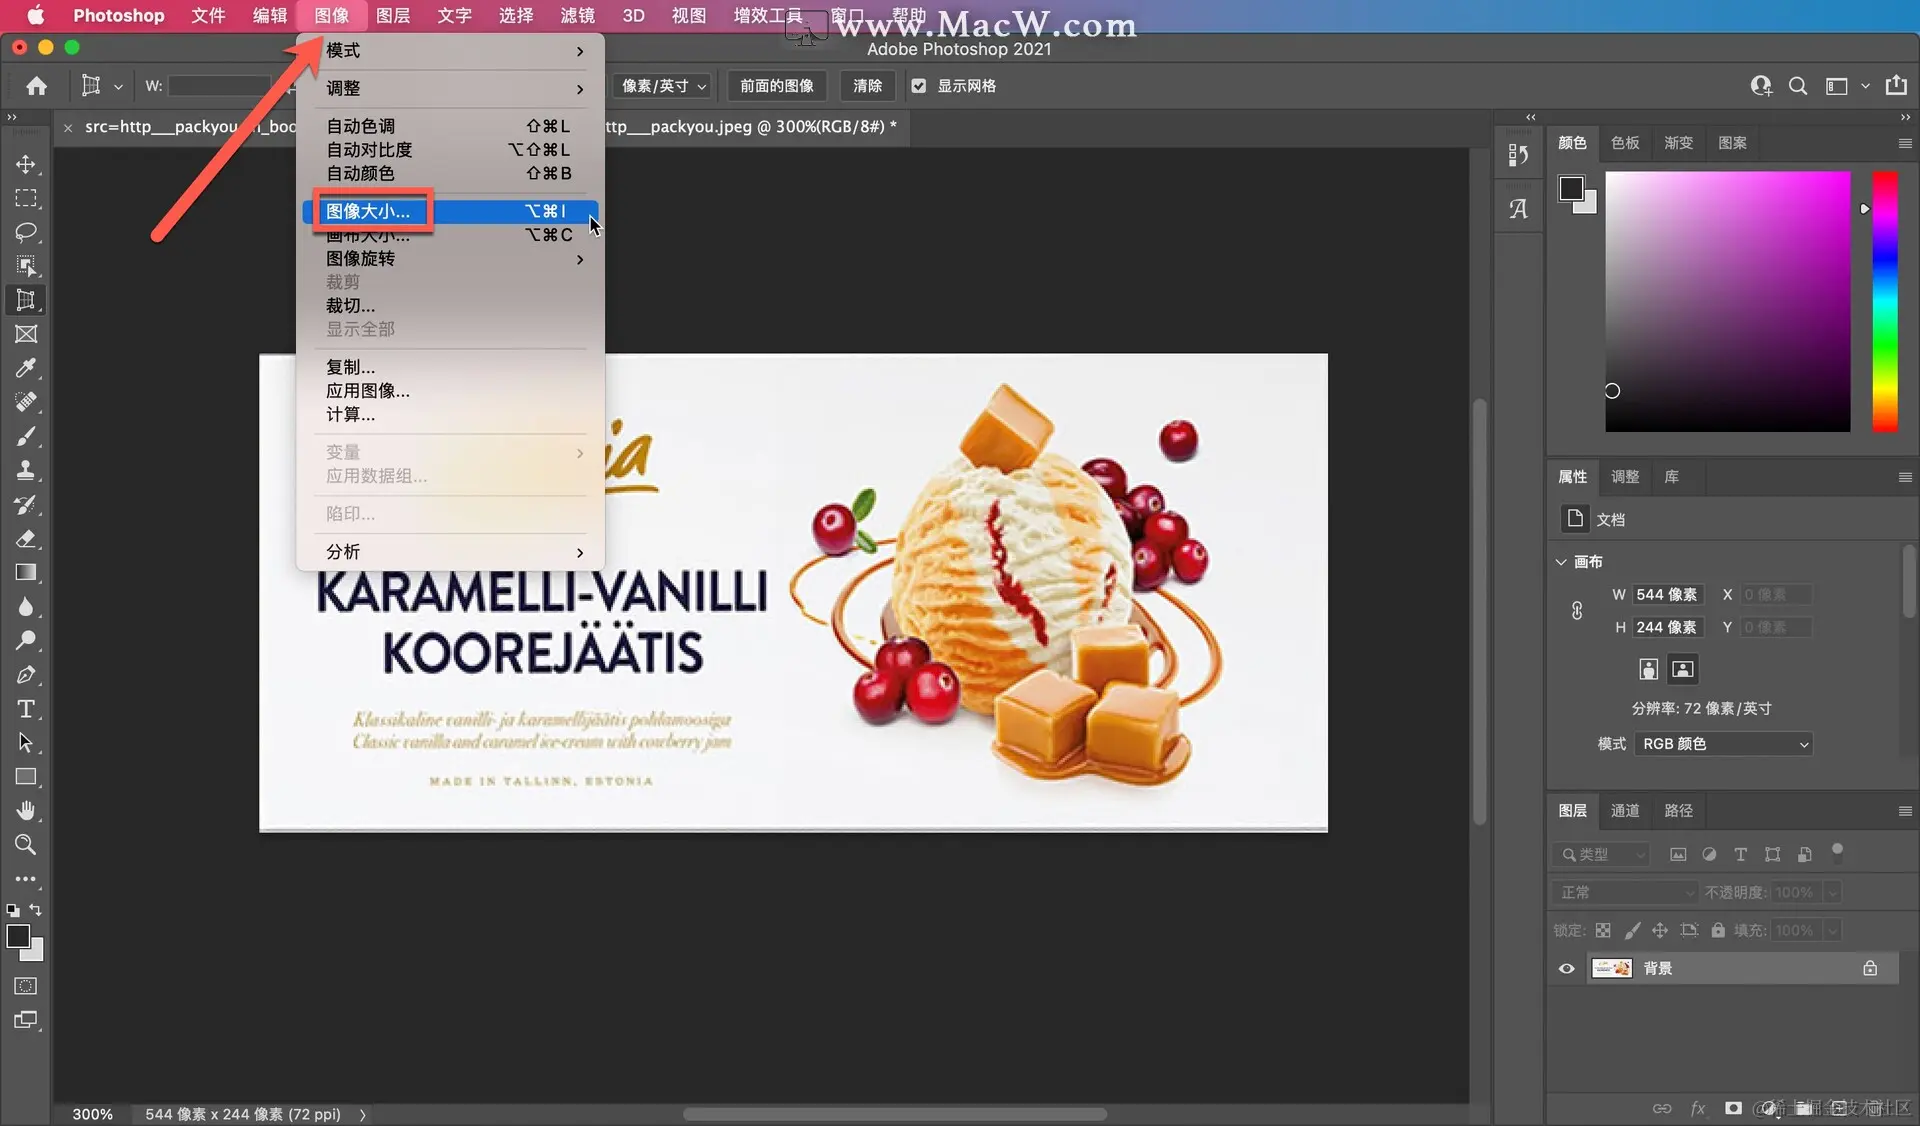Click the Home icon in options bar
The image size is (1920, 1126).
pos(37,86)
